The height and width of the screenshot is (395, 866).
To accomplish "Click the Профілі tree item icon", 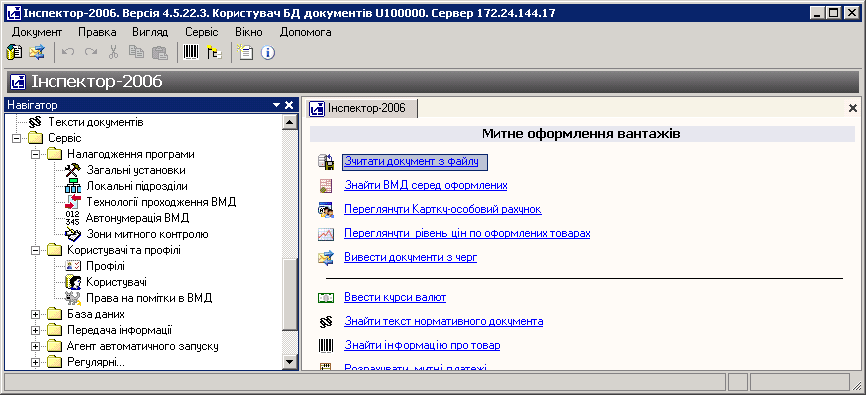I will [x=73, y=266].
